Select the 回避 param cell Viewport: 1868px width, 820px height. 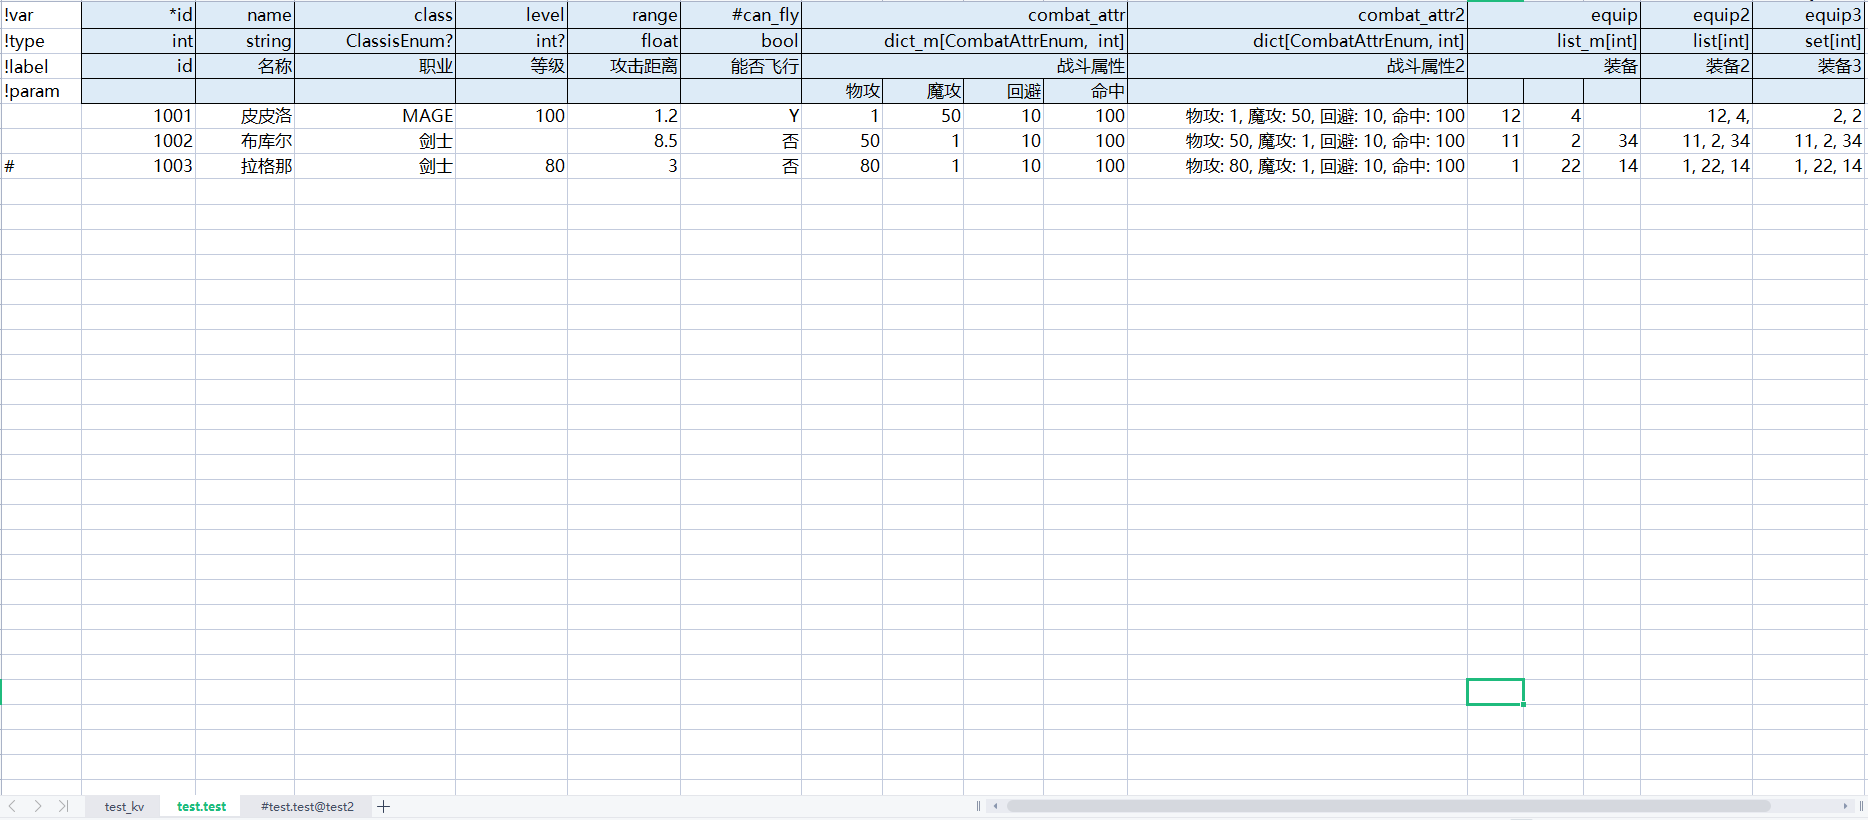point(1003,91)
